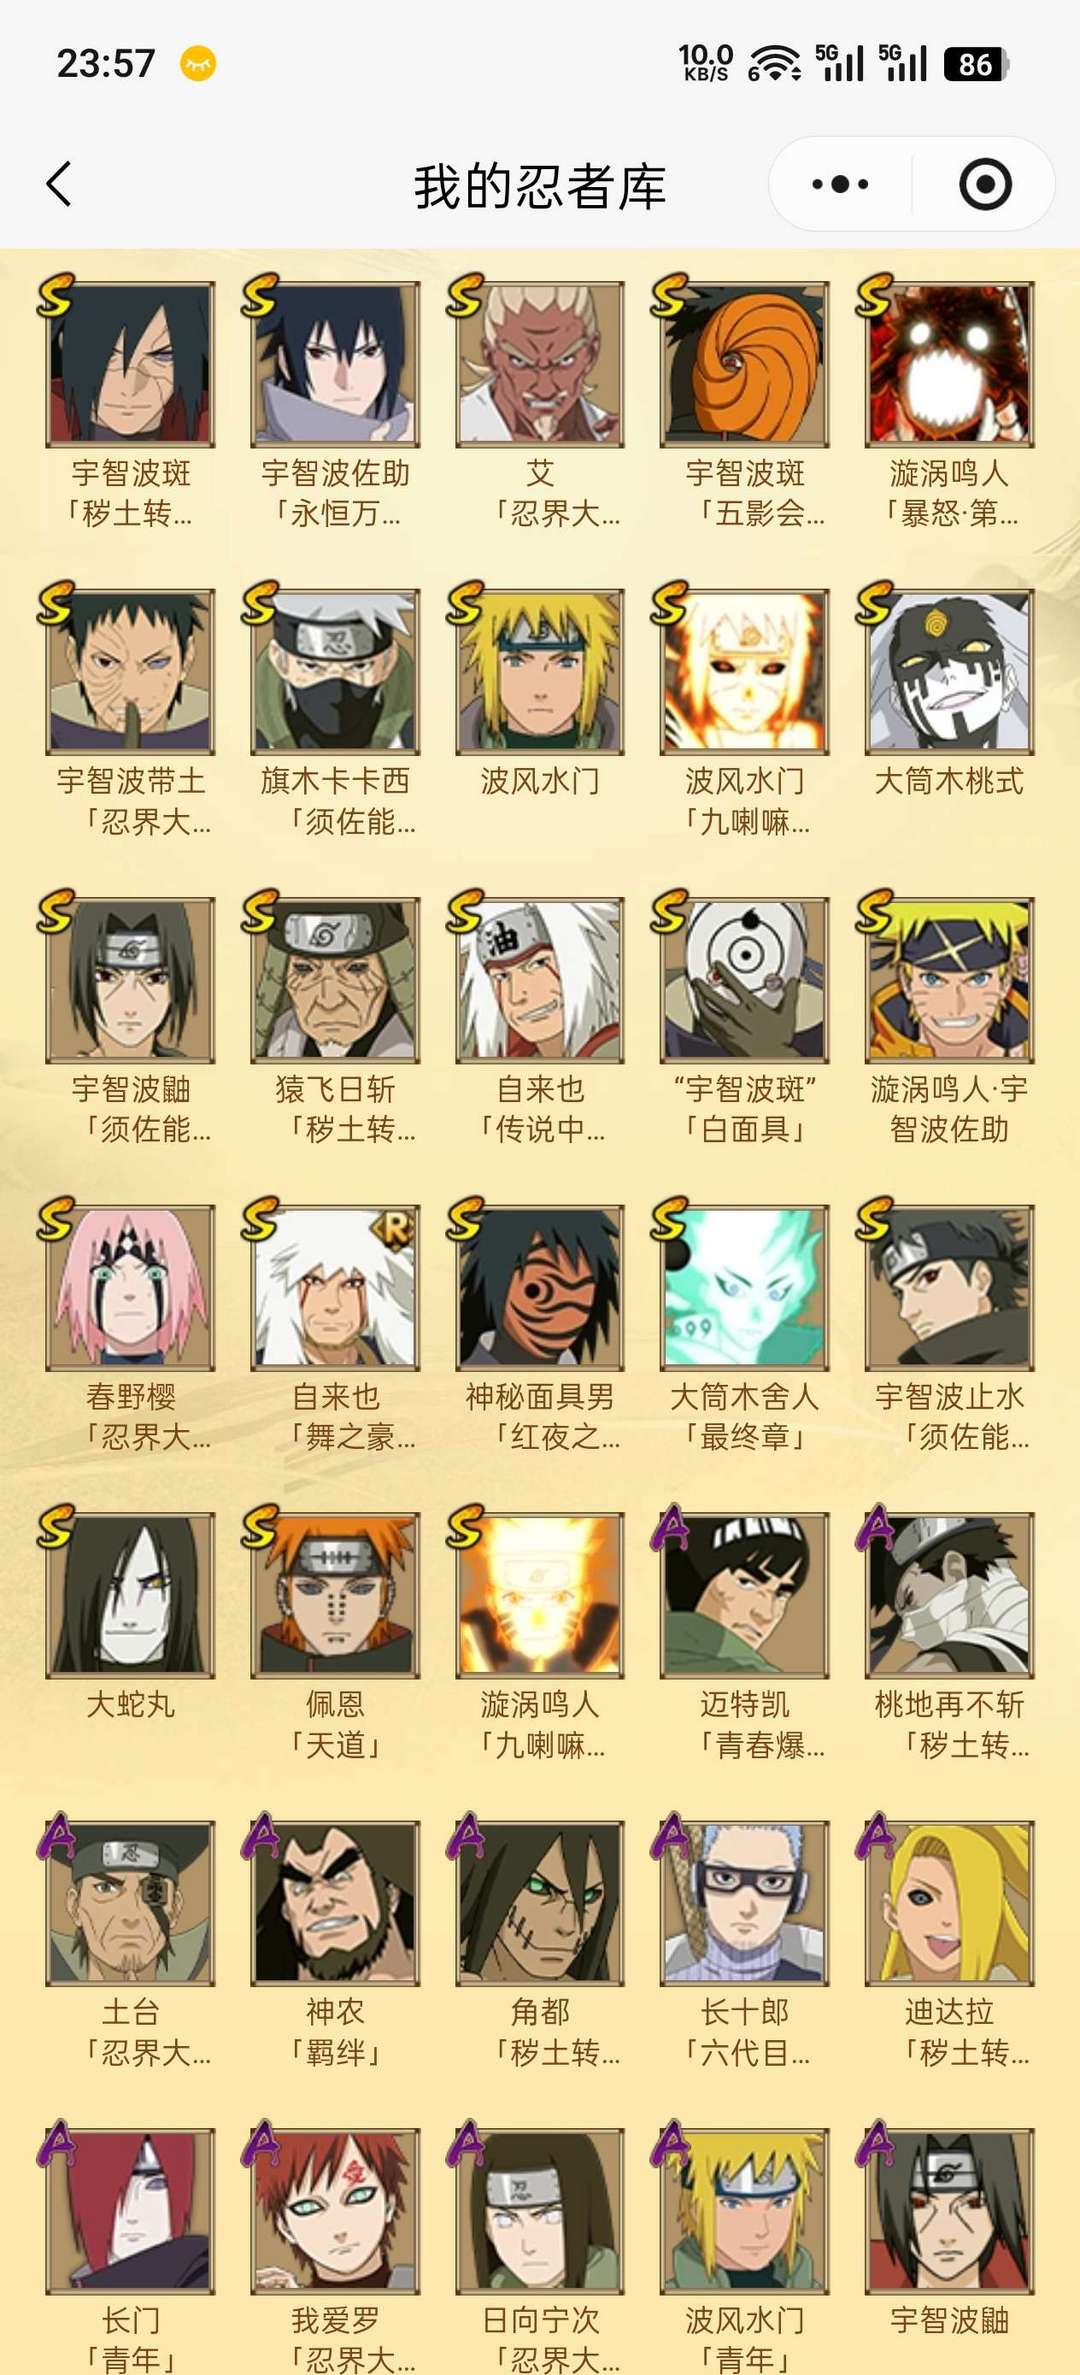The image size is (1080, 2375).
Task: Select the red-haired 我爱罗 avatar
Action: pos(335,2211)
